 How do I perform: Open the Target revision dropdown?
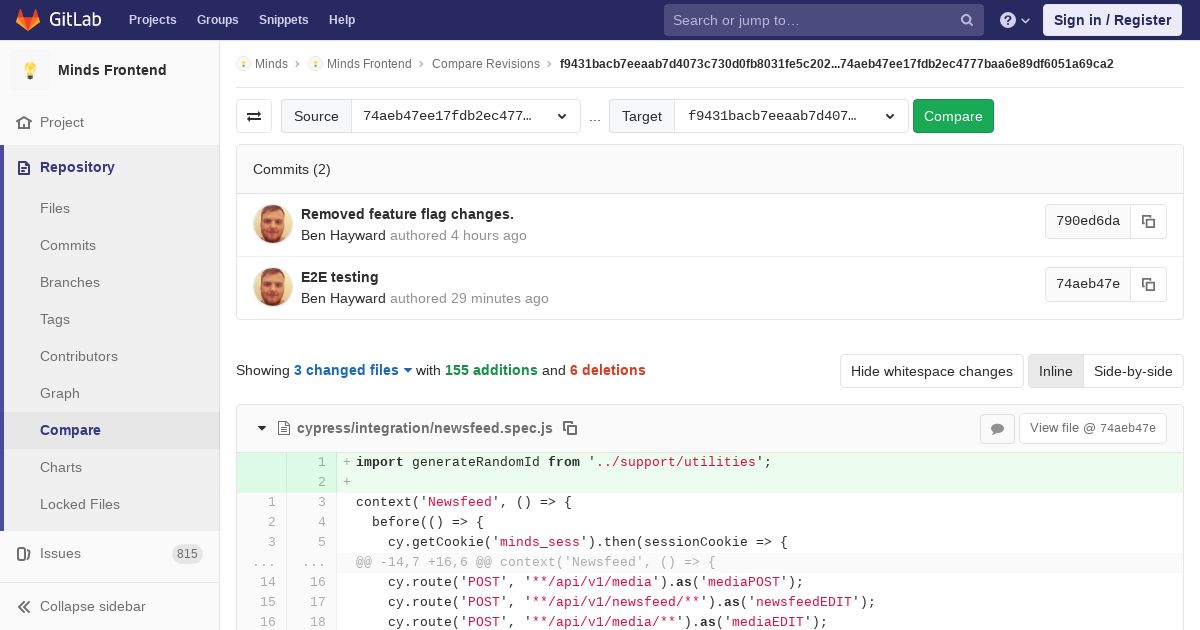tap(792, 116)
